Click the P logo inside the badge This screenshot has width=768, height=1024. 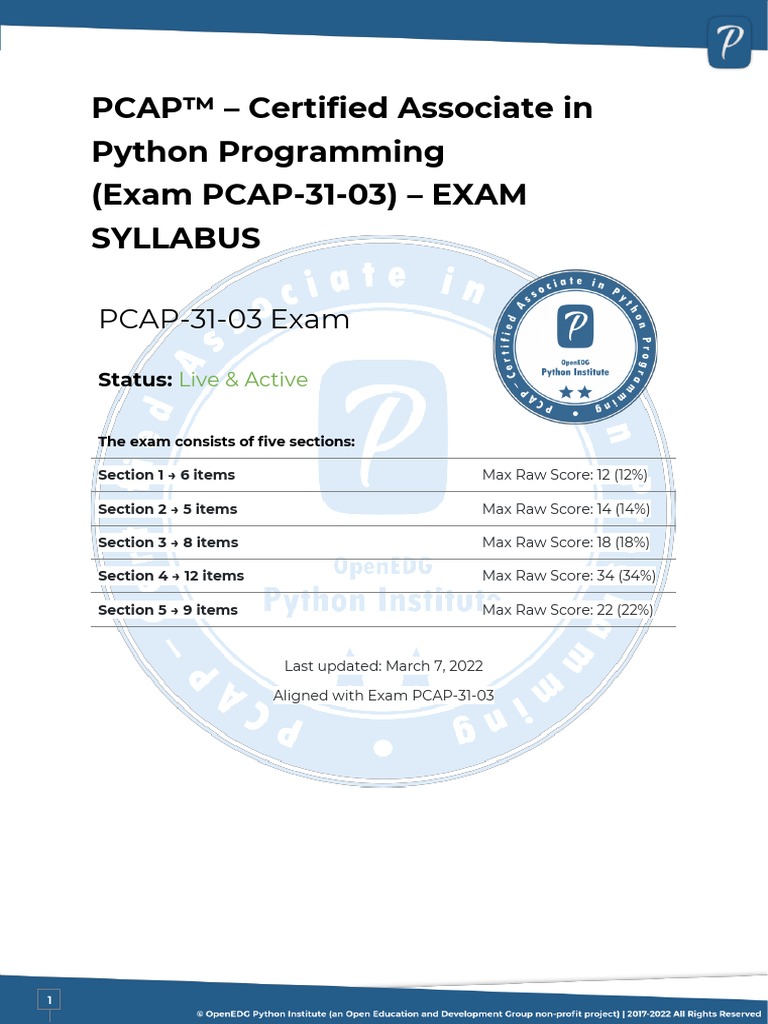point(575,327)
